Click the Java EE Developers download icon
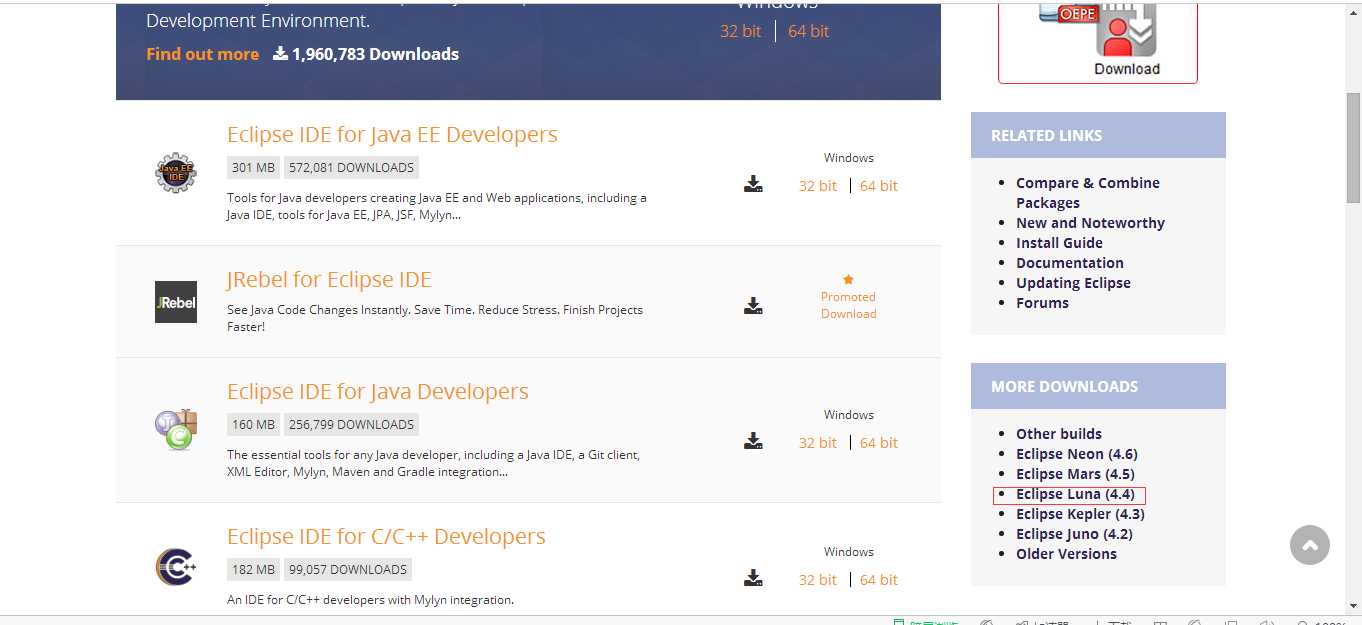Image resolution: width=1362 pixels, height=625 pixels. point(753,184)
